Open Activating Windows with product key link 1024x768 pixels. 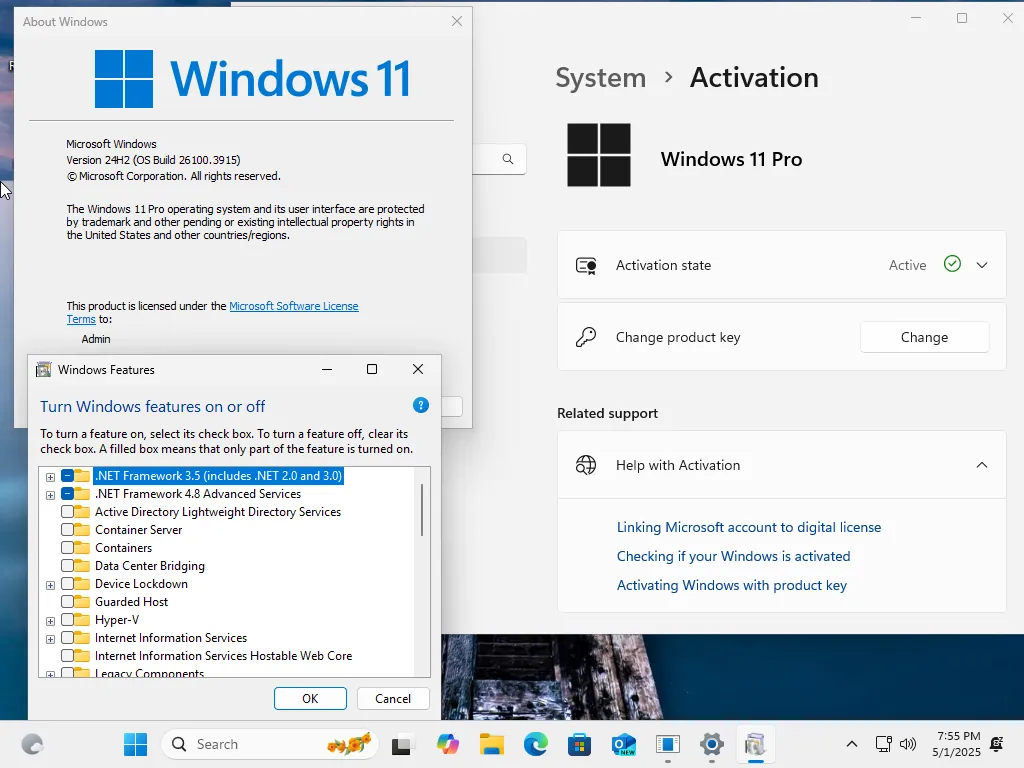[731, 585]
